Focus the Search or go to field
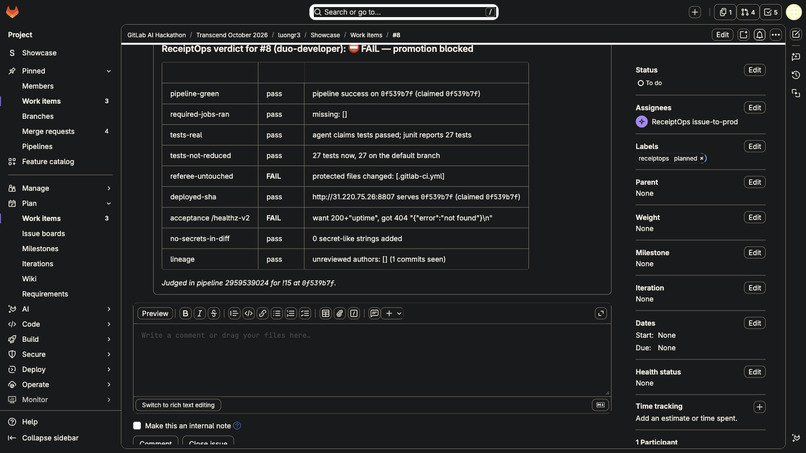 (x=404, y=12)
